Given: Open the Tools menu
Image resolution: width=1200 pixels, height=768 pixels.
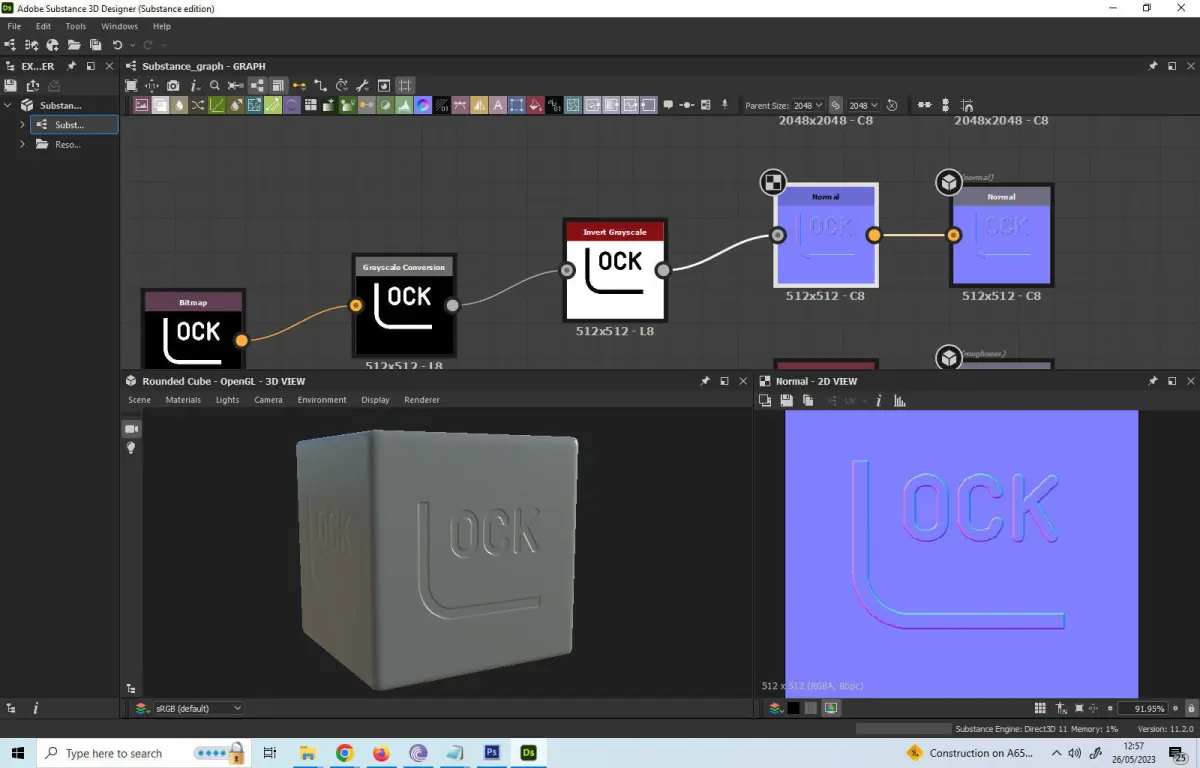Looking at the screenshot, I should (x=76, y=26).
